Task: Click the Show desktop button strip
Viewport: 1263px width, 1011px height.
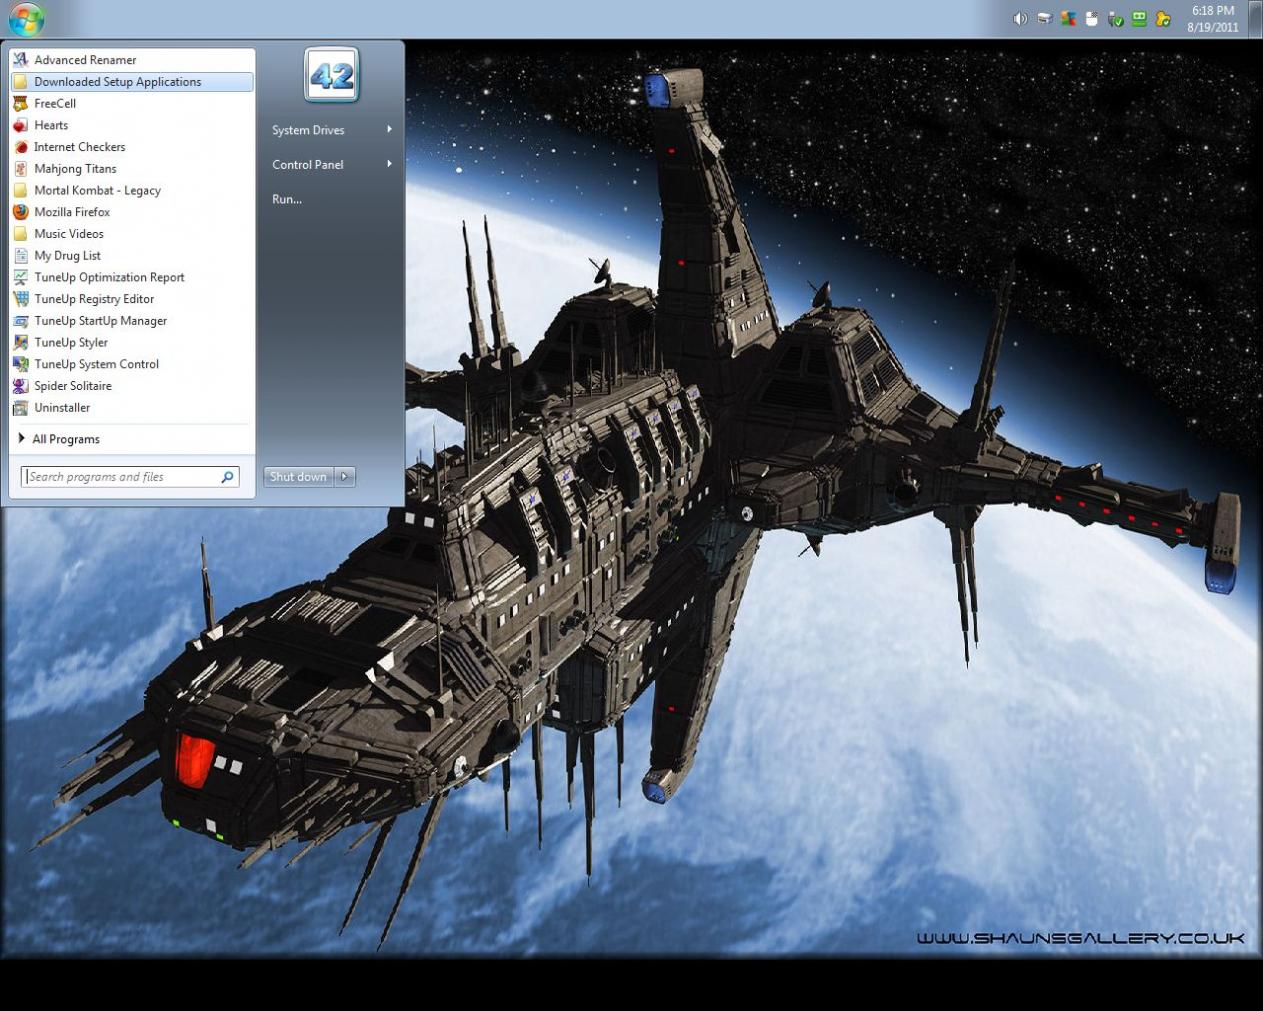Action: [x=1256, y=19]
